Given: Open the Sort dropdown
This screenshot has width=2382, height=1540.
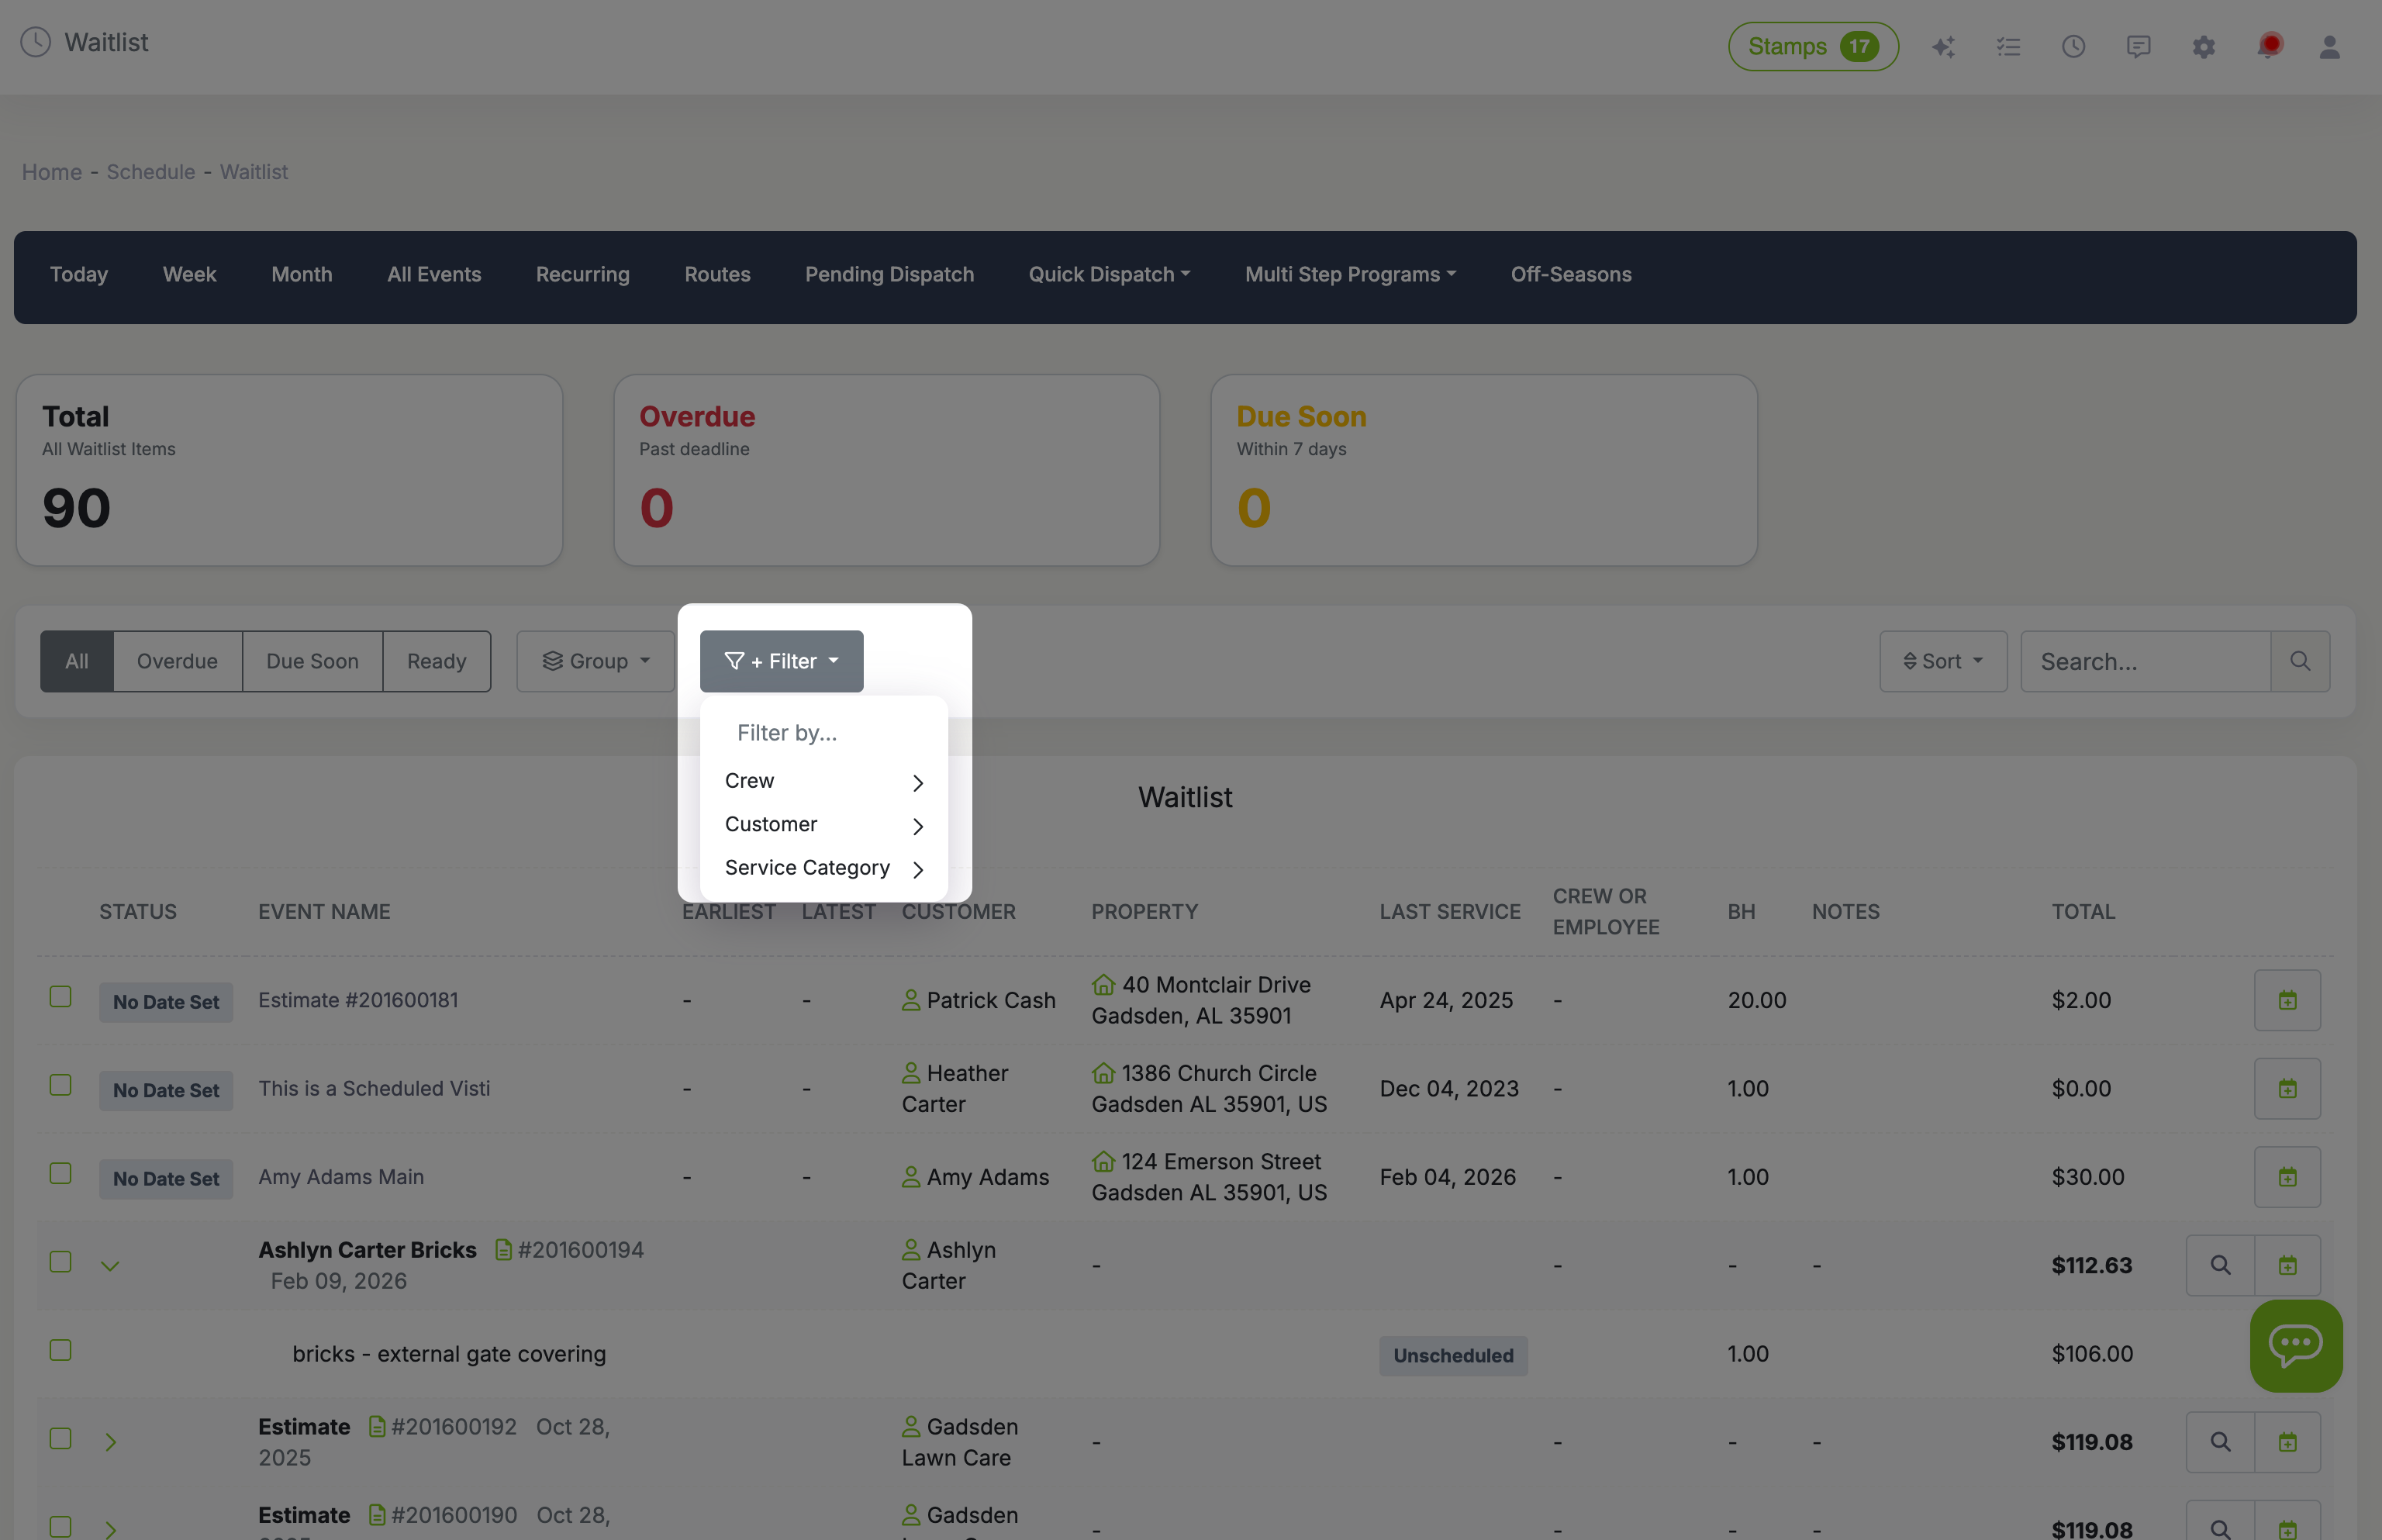Looking at the screenshot, I should pos(1942,660).
